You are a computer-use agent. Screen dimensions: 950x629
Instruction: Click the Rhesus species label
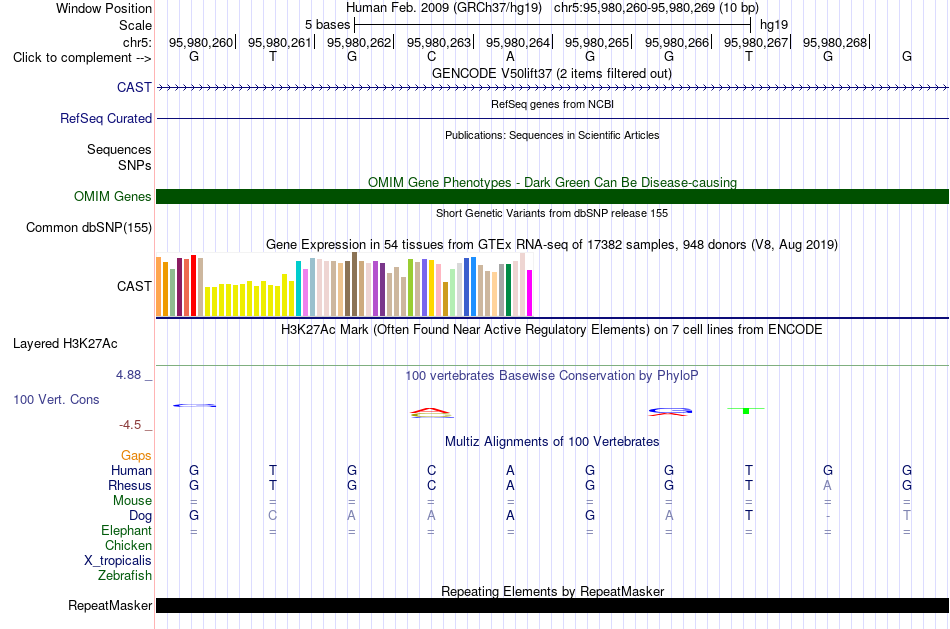pos(130,485)
